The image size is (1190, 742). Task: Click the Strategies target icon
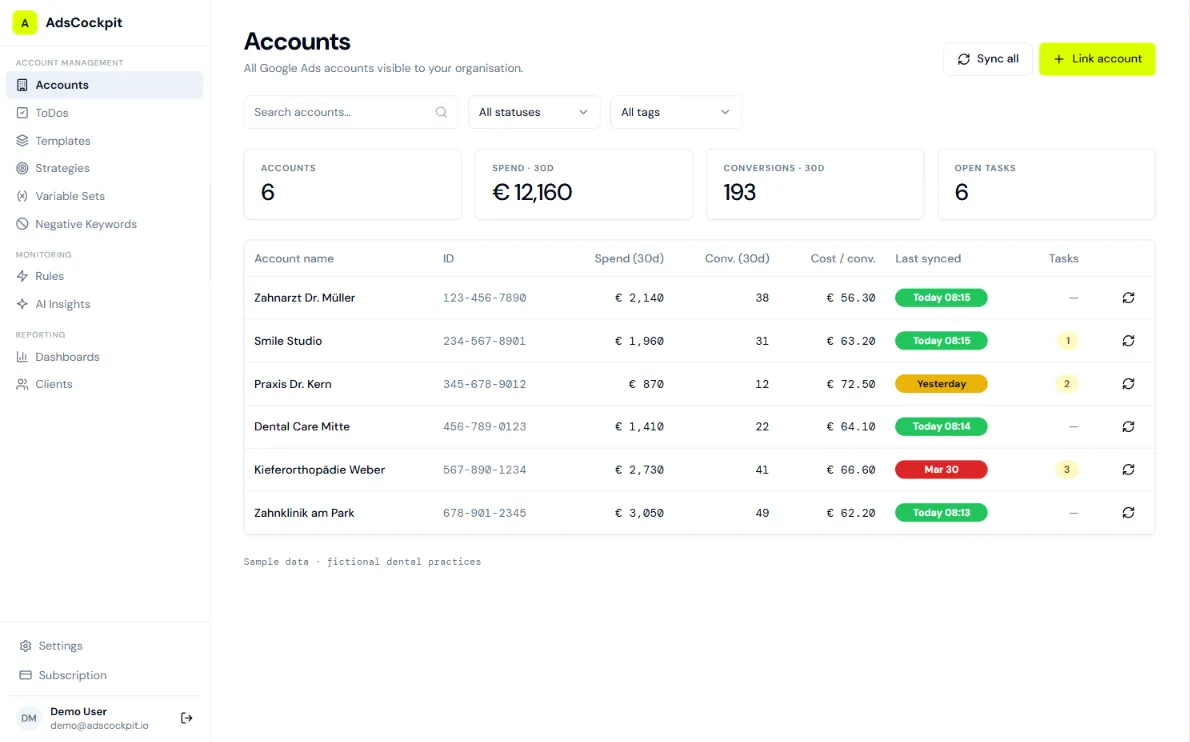pos(22,168)
